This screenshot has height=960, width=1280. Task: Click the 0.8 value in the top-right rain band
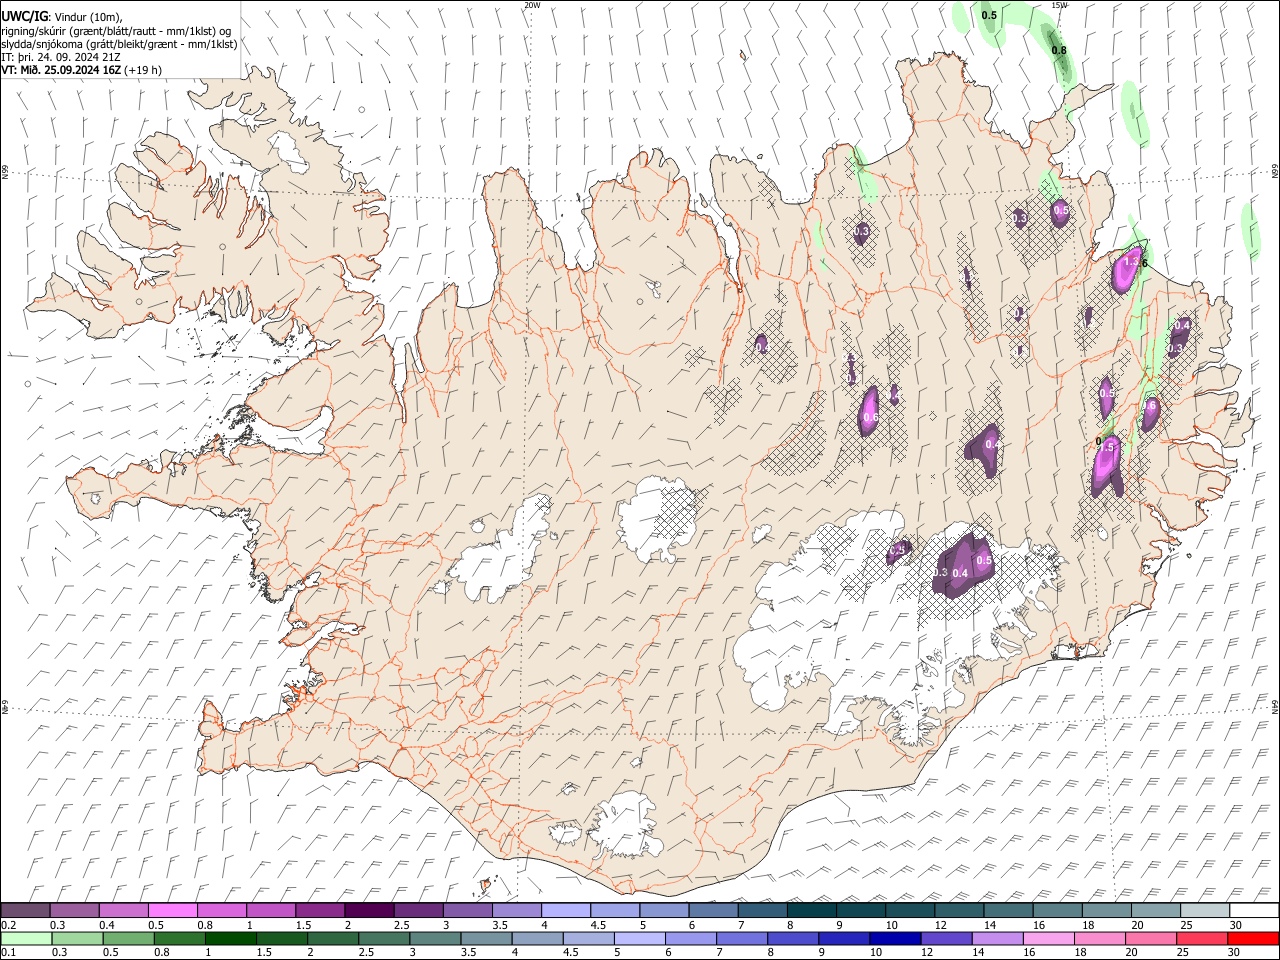point(1059,50)
